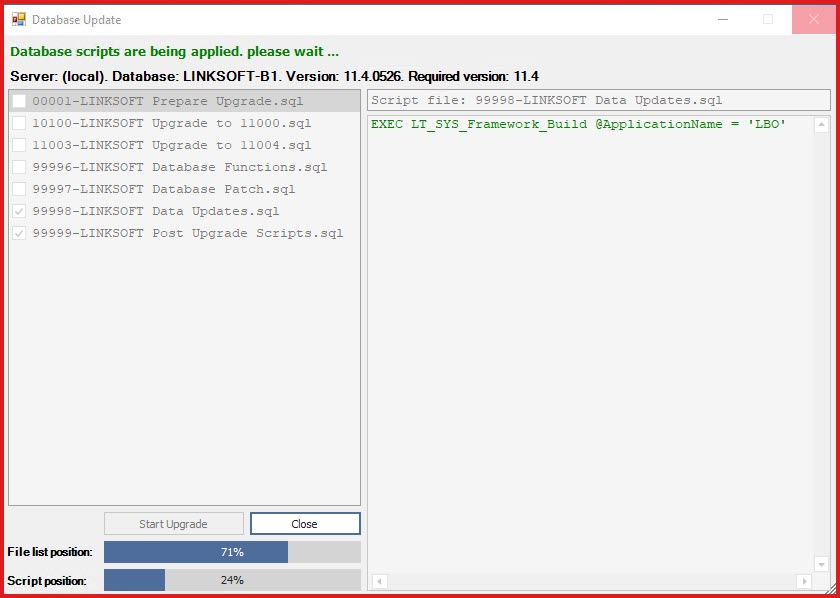Click the File list position progress bar
This screenshot has width=840, height=598.
tap(232, 552)
